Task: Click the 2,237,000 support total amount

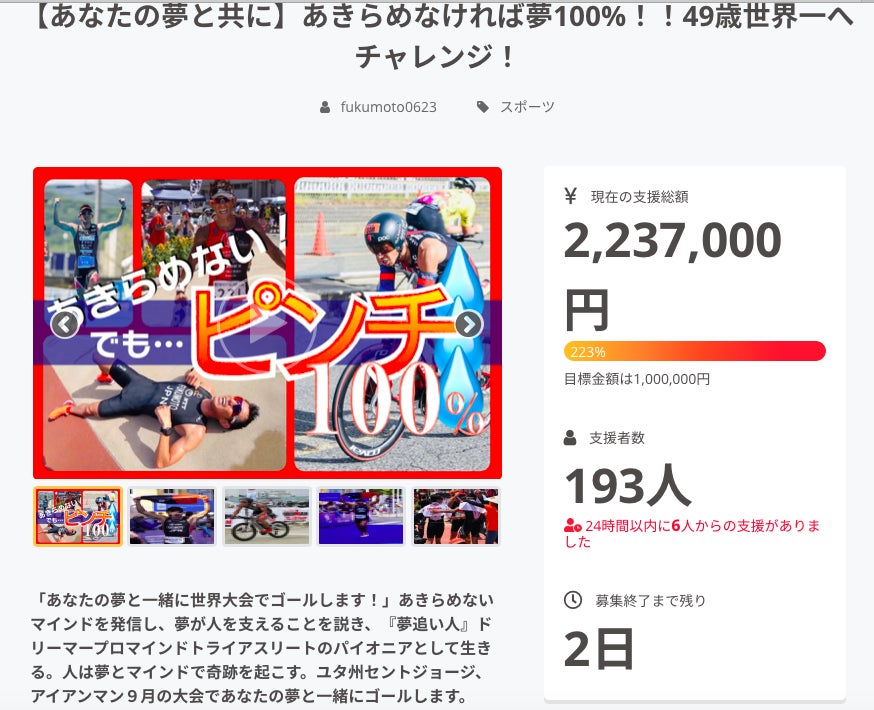Action: pyautogui.click(x=673, y=240)
